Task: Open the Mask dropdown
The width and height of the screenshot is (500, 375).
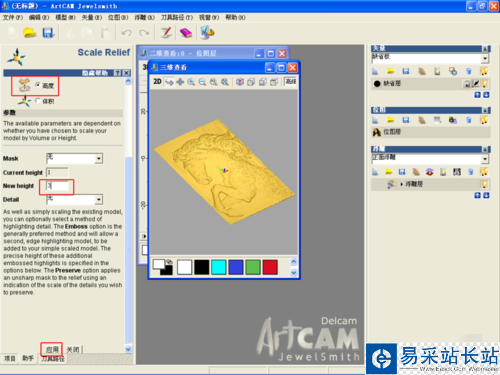Action: coord(99,159)
